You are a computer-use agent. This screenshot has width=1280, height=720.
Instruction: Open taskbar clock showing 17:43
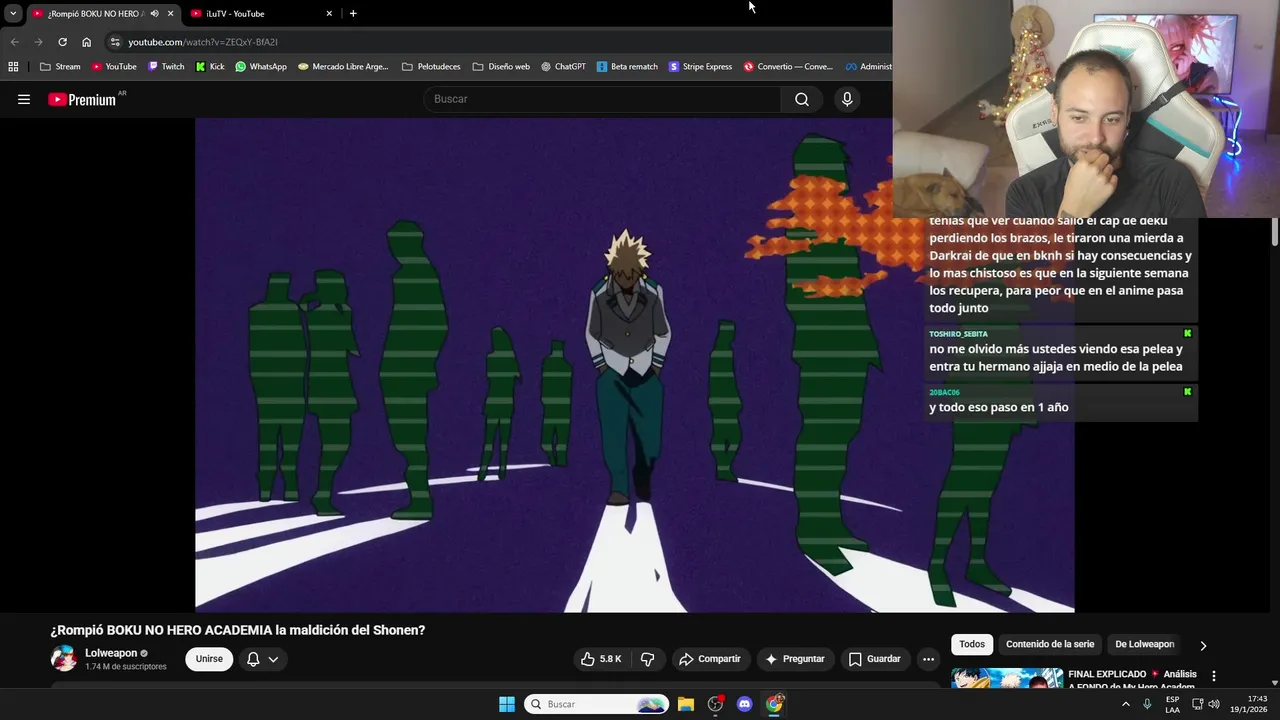1249,704
